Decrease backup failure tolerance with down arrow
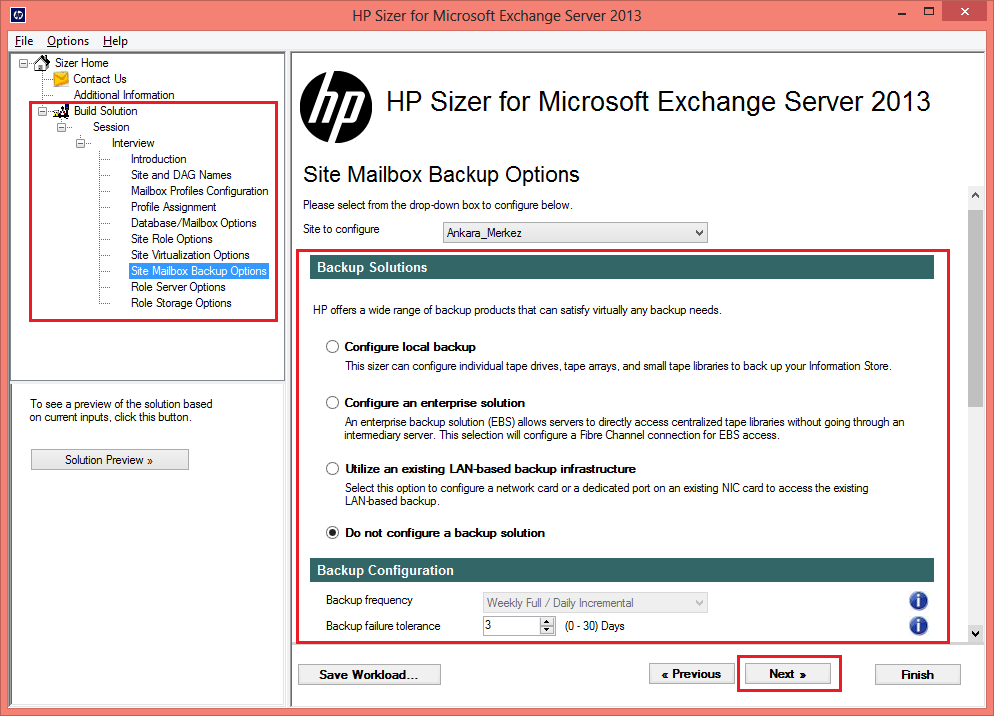994x716 pixels. (x=547, y=630)
